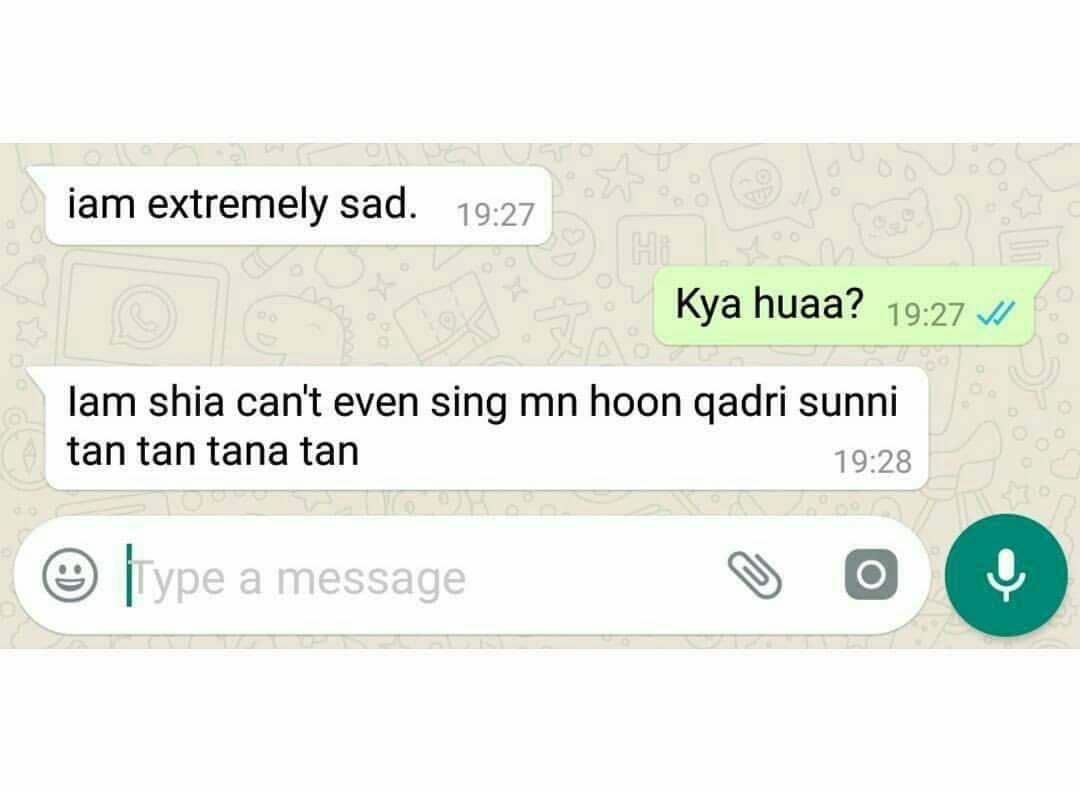Tap the 19:27 timestamp on 'extremely sad'
Viewport: 1080px width, 793px height.
point(495,215)
